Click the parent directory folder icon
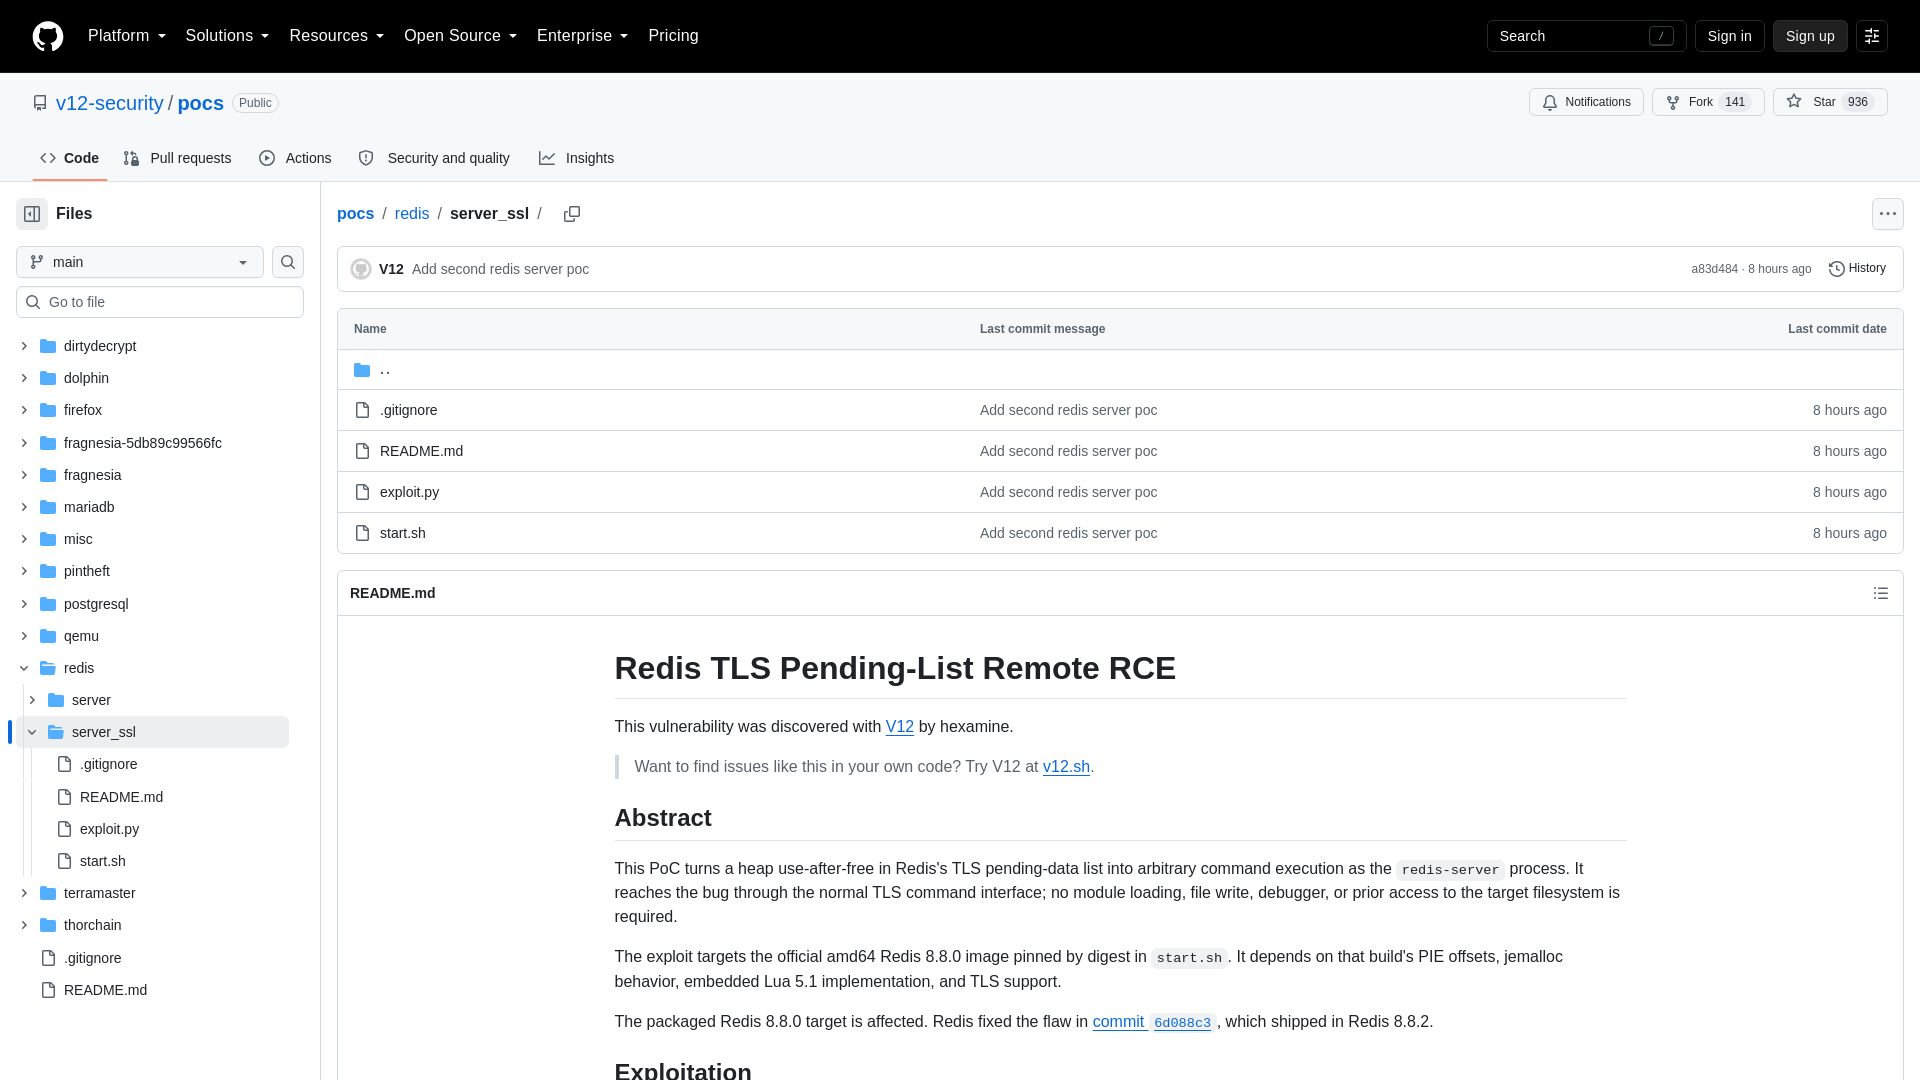Image resolution: width=1920 pixels, height=1080 pixels. tap(362, 370)
